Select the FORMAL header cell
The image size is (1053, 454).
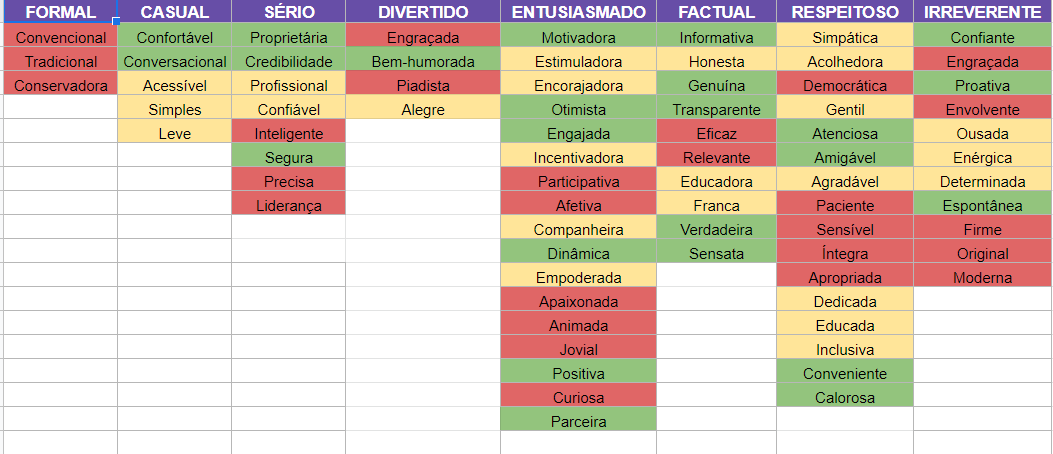58,12
